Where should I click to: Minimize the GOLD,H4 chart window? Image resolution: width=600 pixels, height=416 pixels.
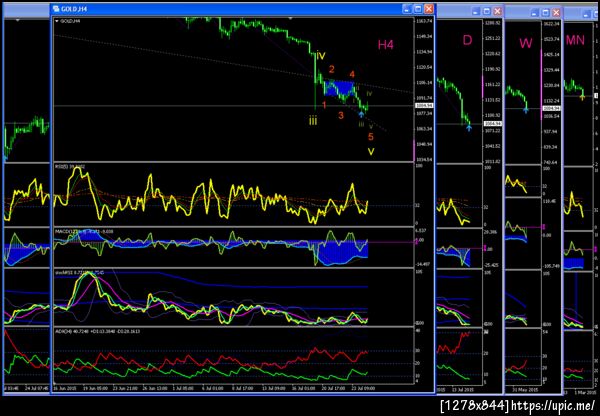click(407, 9)
